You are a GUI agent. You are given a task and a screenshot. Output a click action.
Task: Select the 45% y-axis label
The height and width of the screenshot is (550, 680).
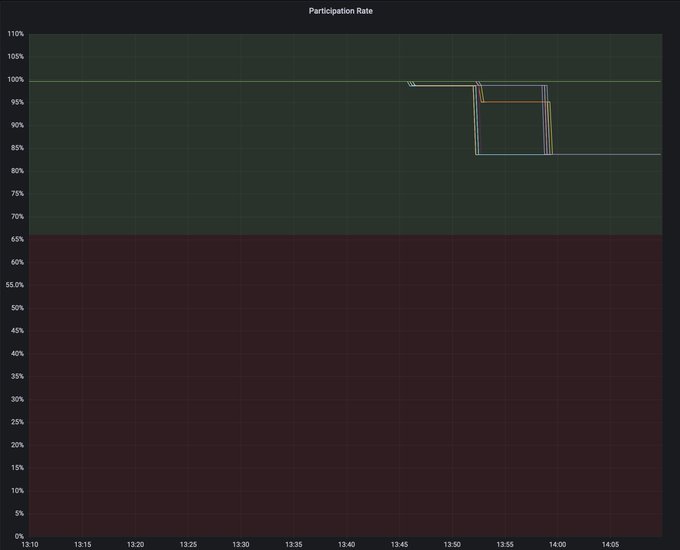[x=17, y=331]
